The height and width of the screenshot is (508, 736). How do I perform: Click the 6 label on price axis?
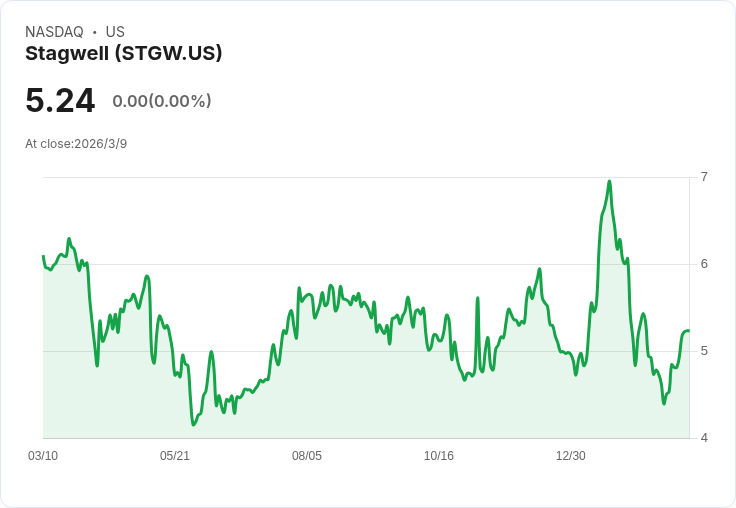point(704,264)
